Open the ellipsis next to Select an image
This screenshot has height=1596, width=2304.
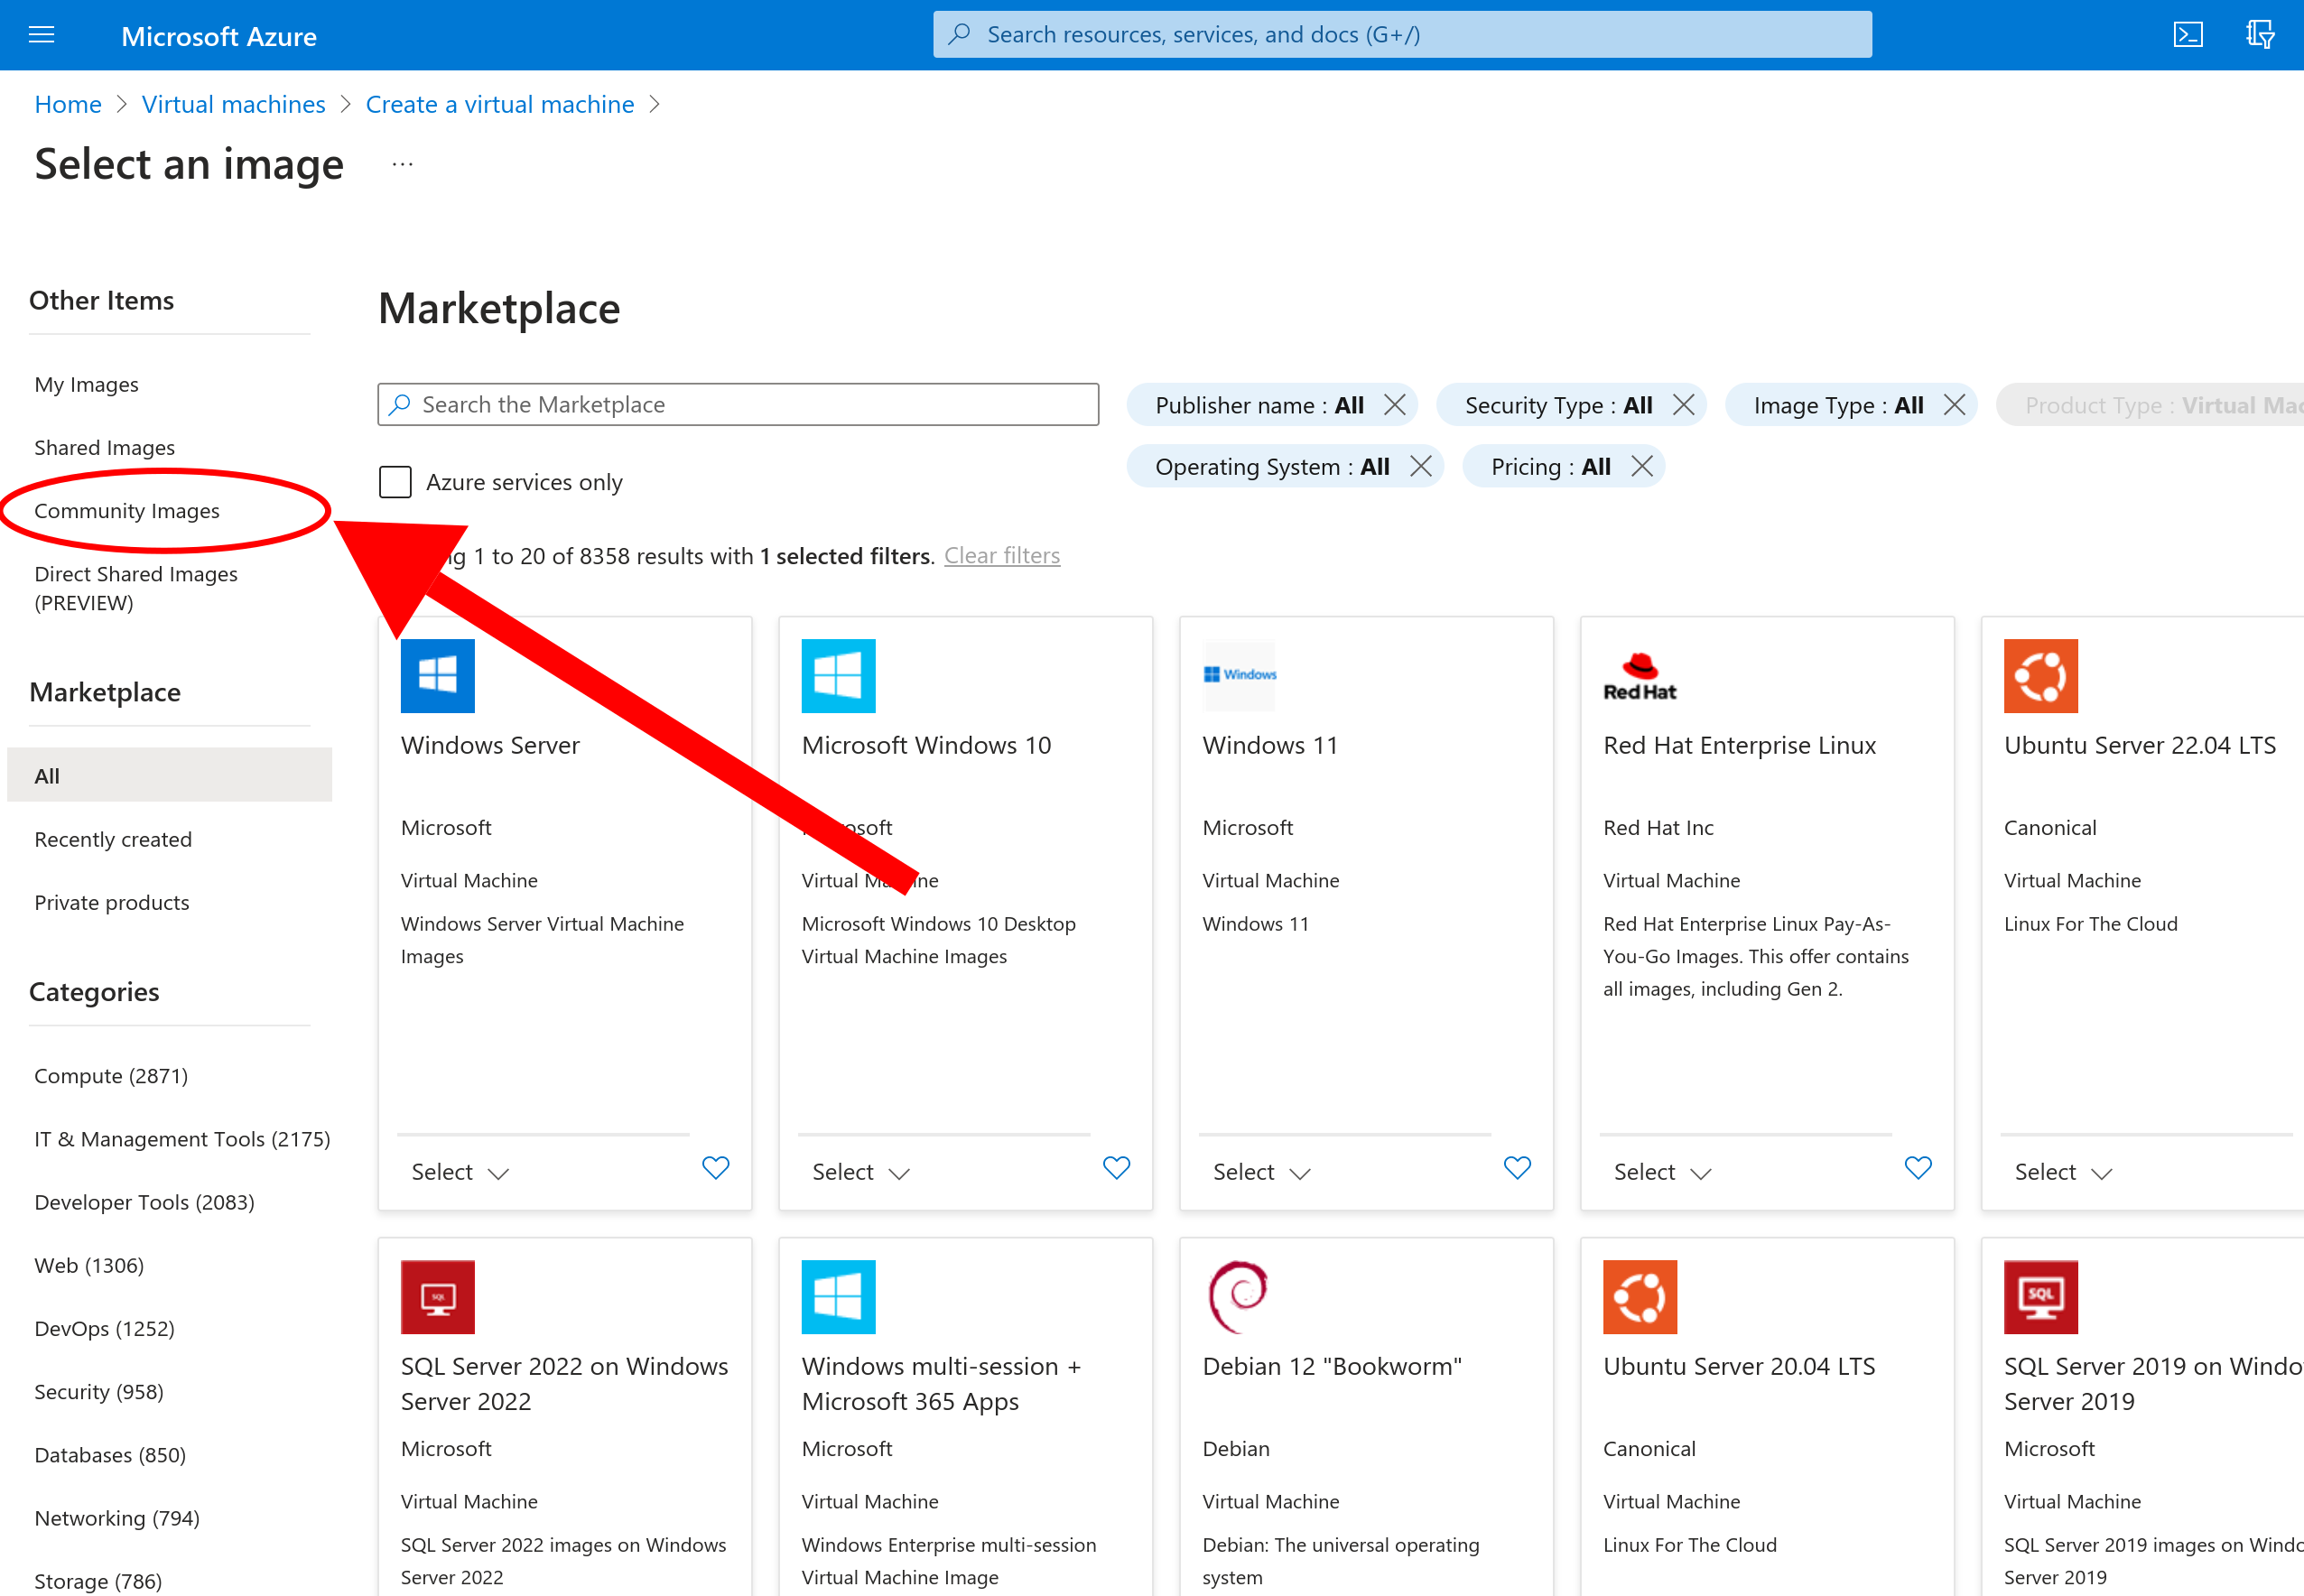402,164
